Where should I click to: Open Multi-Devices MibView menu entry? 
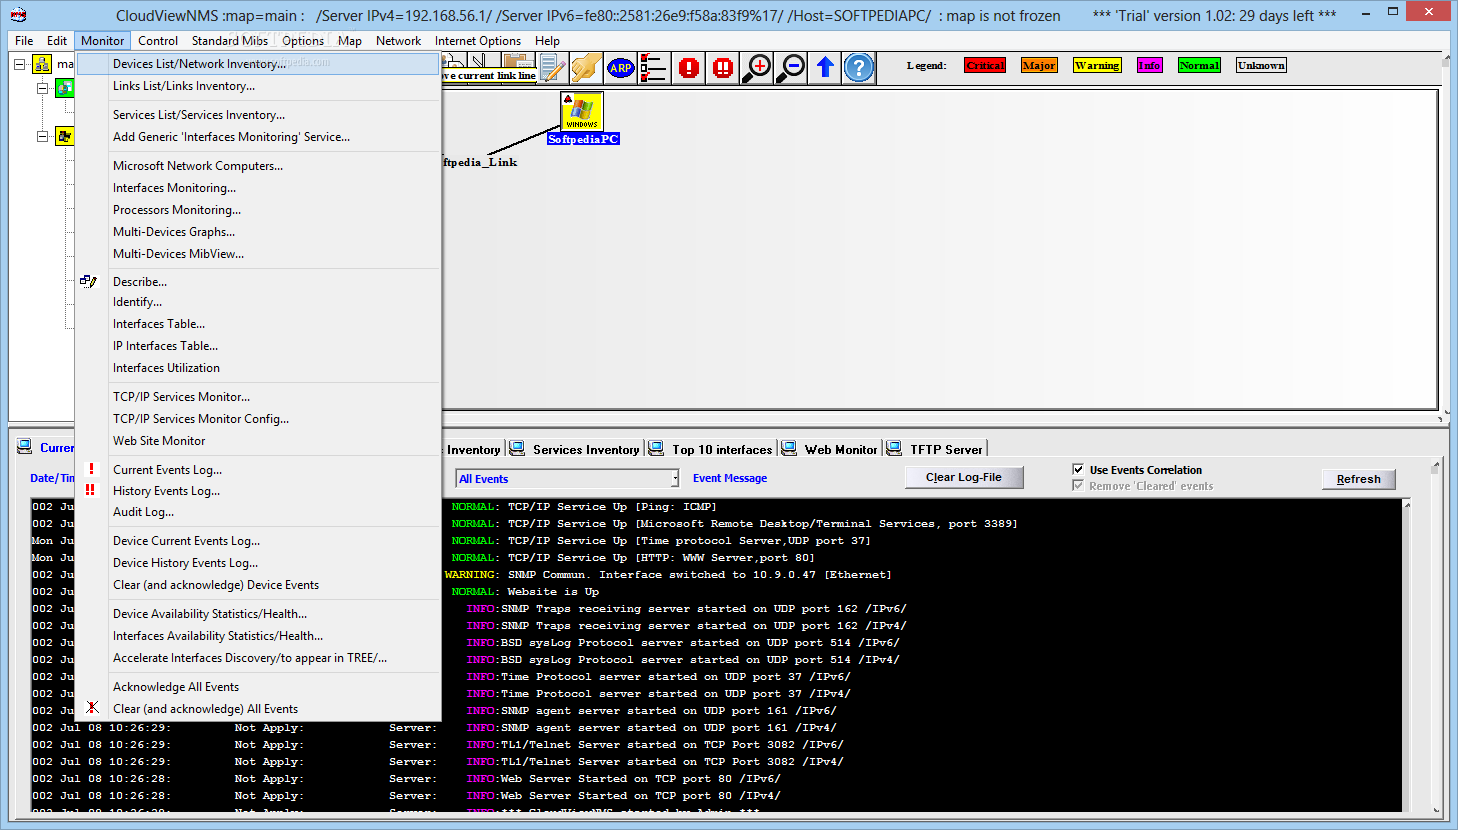click(258, 254)
